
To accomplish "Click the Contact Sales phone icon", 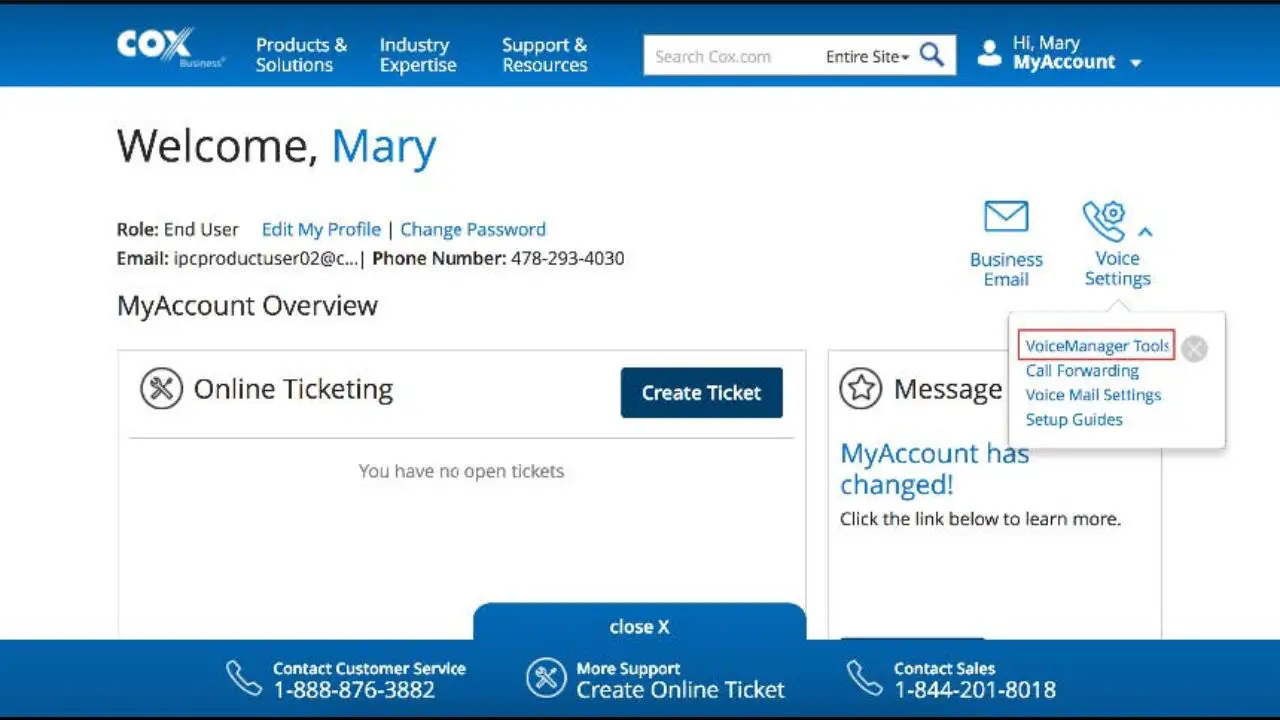I will pyautogui.click(x=863, y=677).
